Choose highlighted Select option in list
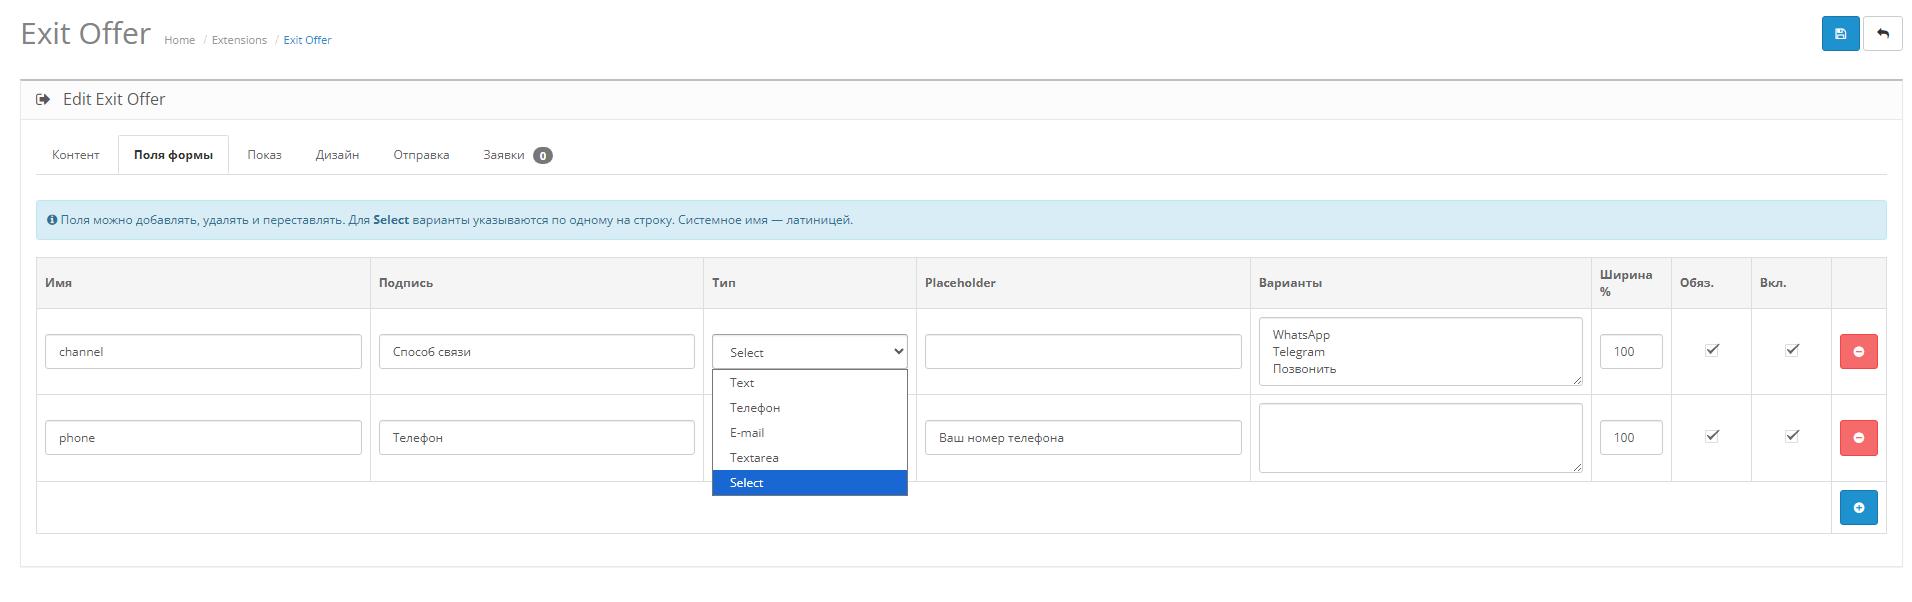This screenshot has width=1912, height=602. pyautogui.click(x=809, y=483)
